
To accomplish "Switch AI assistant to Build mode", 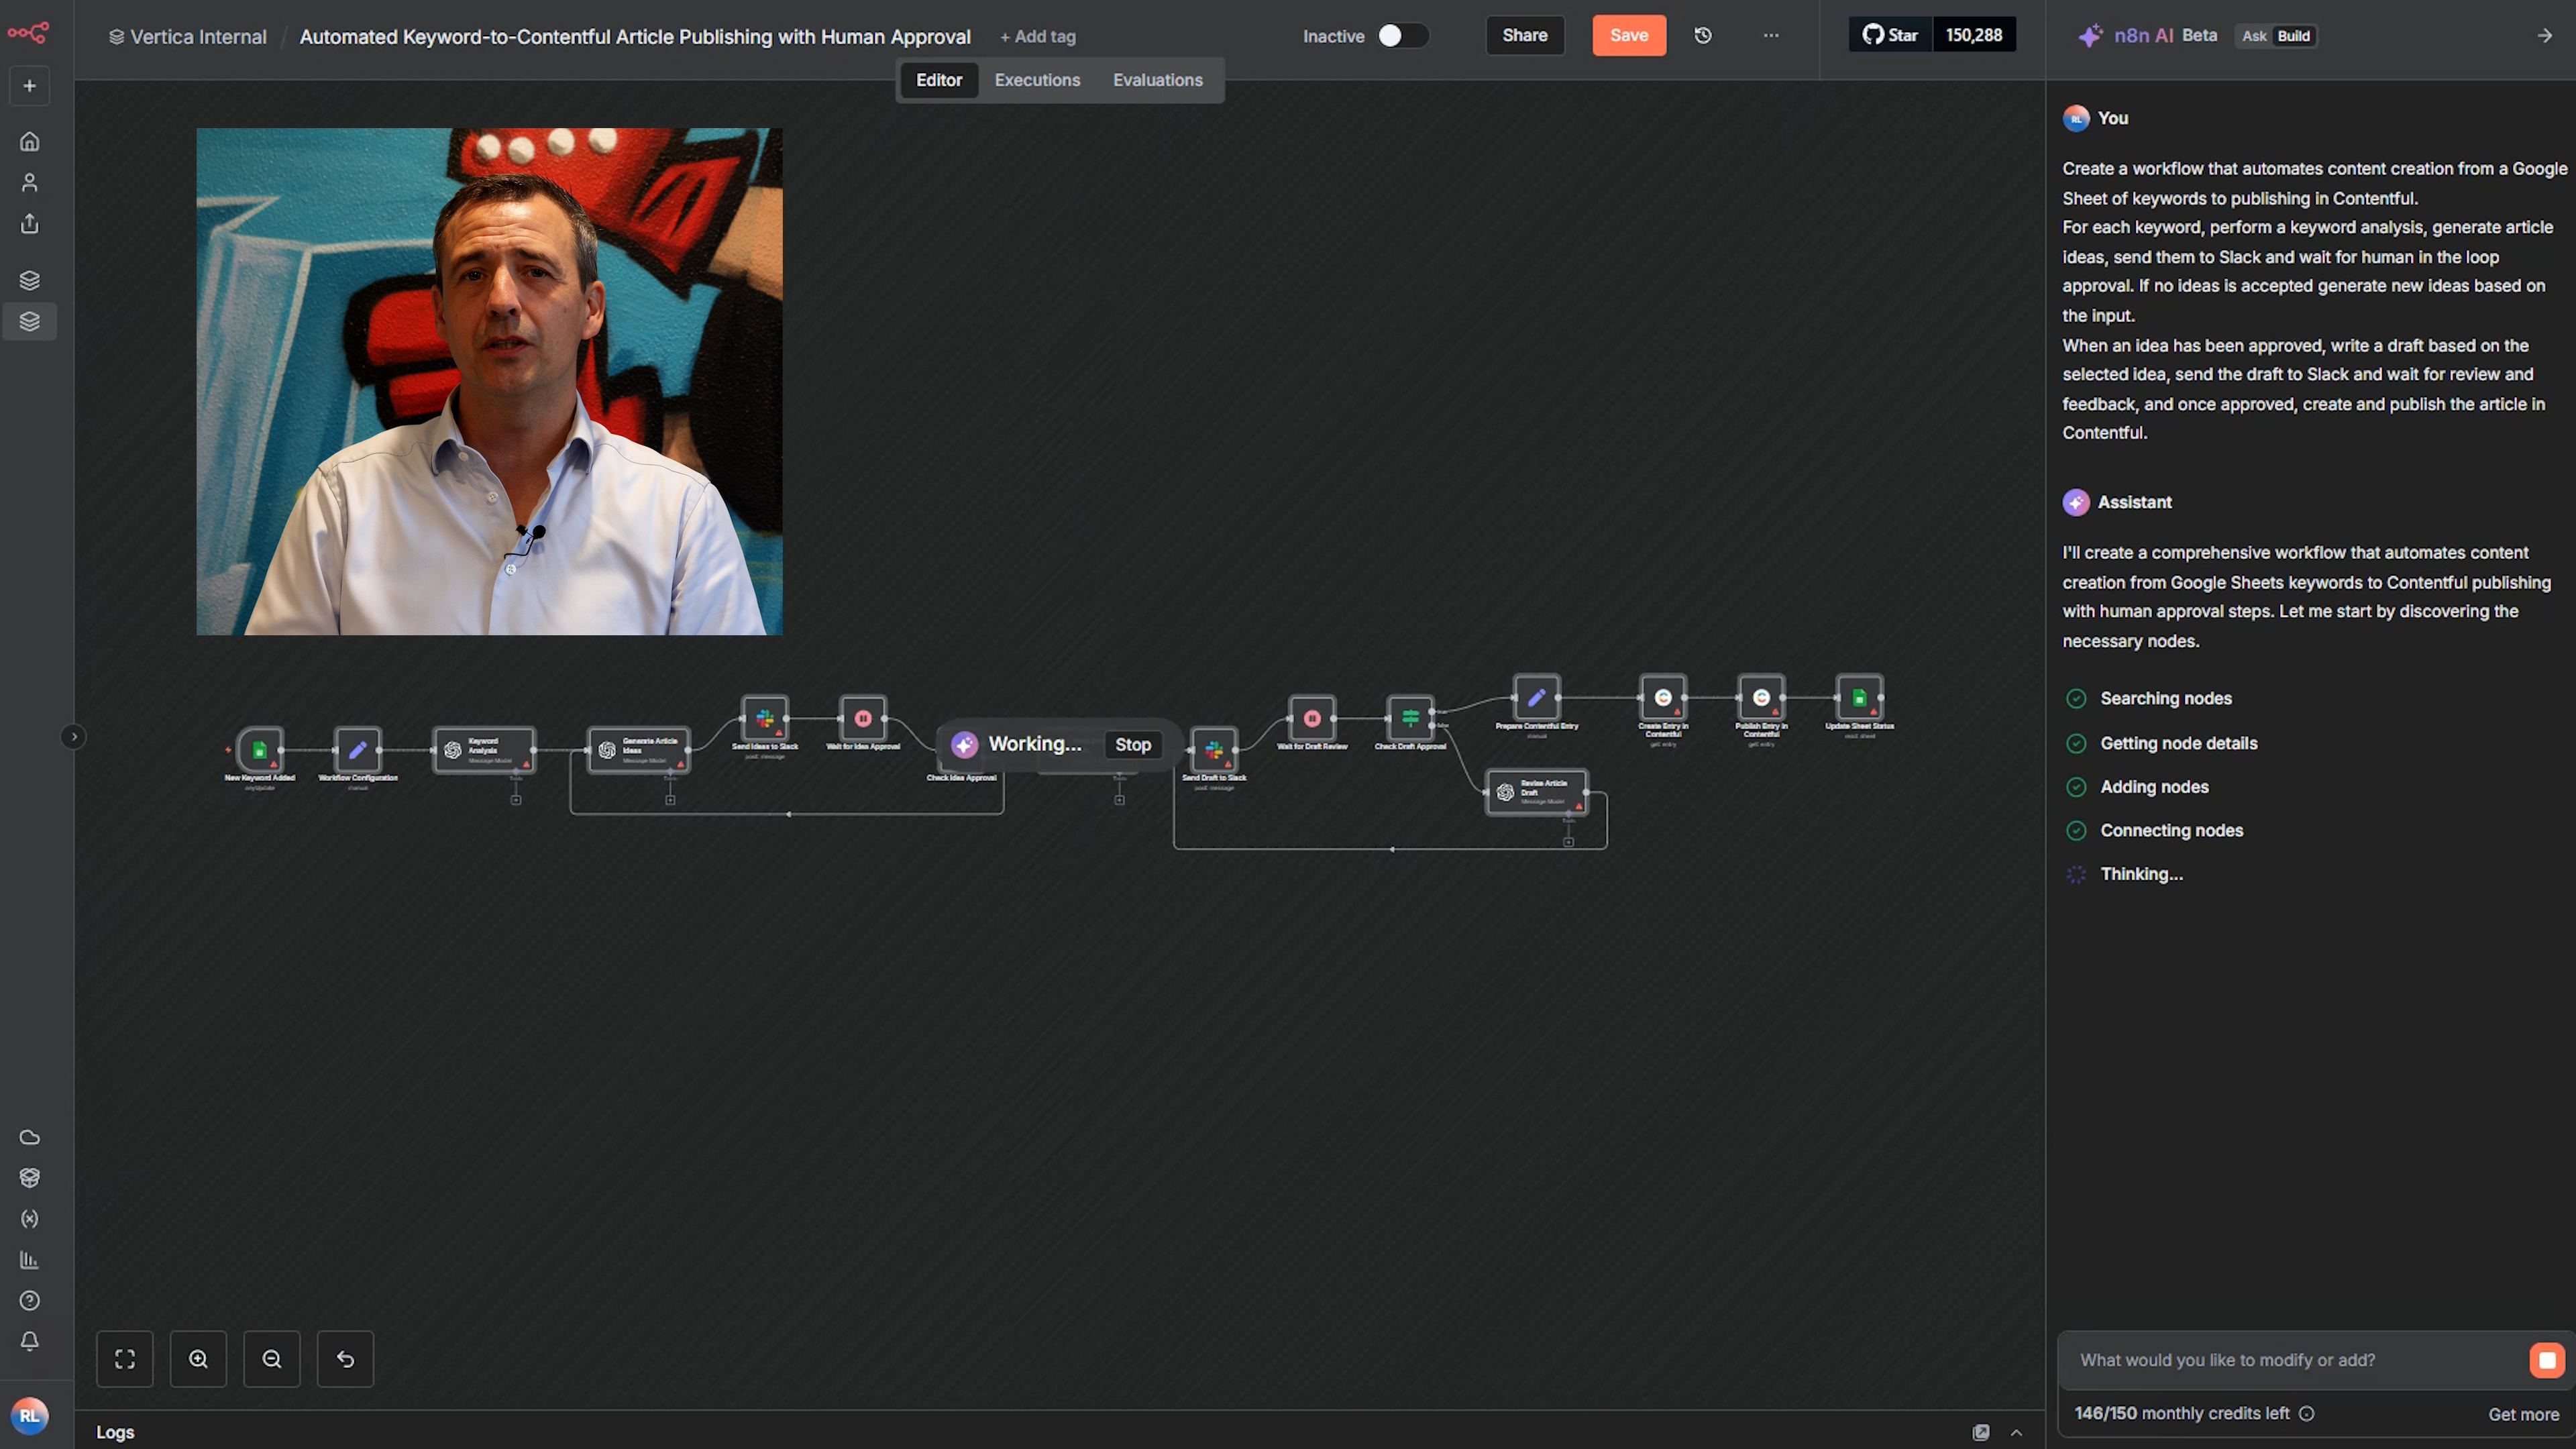I will (x=2293, y=36).
